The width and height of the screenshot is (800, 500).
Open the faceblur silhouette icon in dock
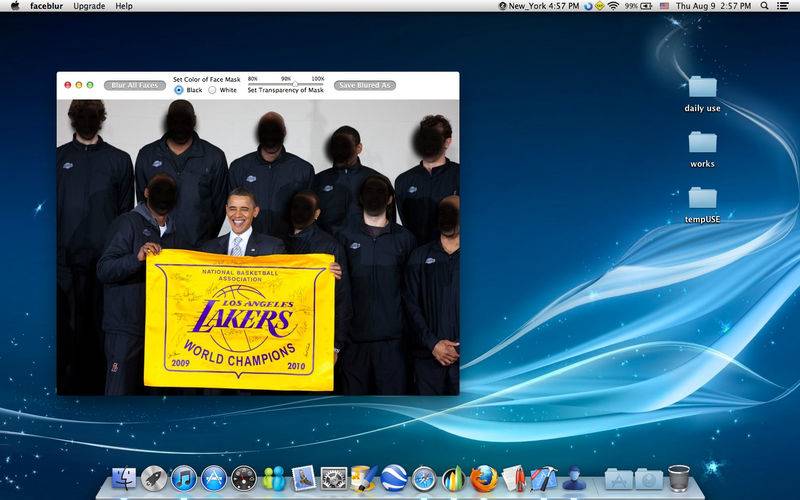574,479
